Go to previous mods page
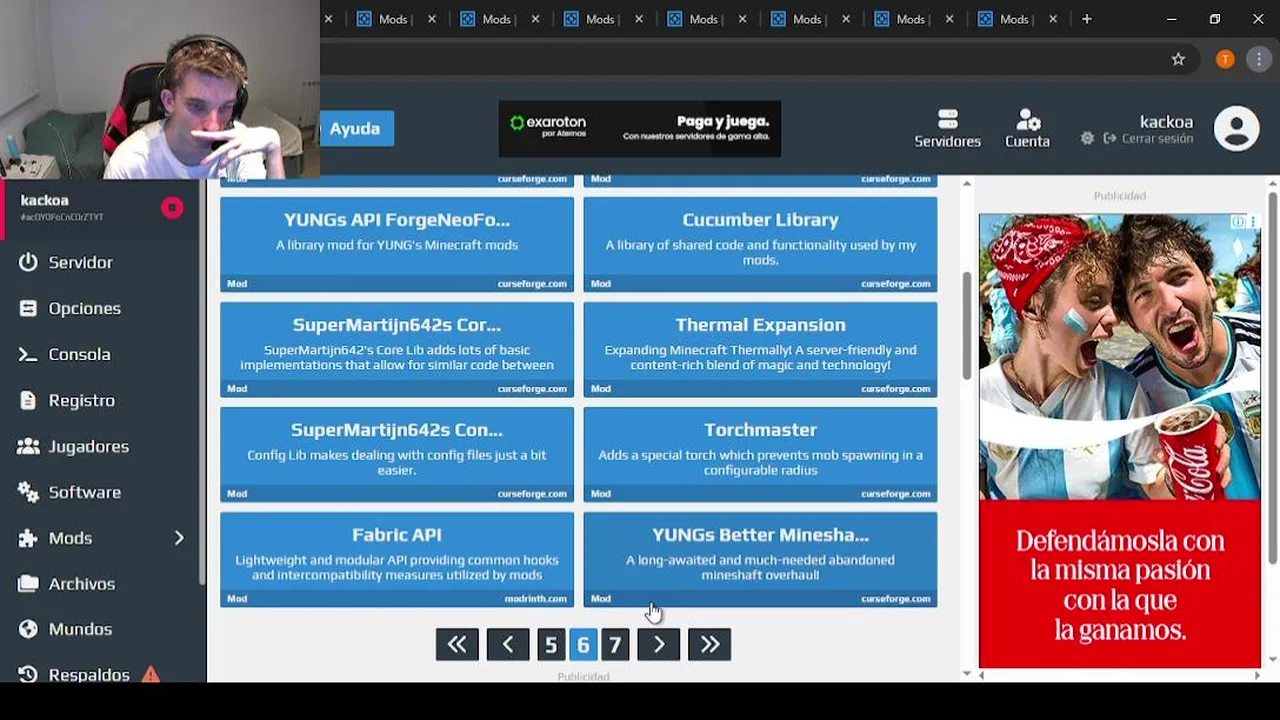1280x720 pixels. click(508, 645)
